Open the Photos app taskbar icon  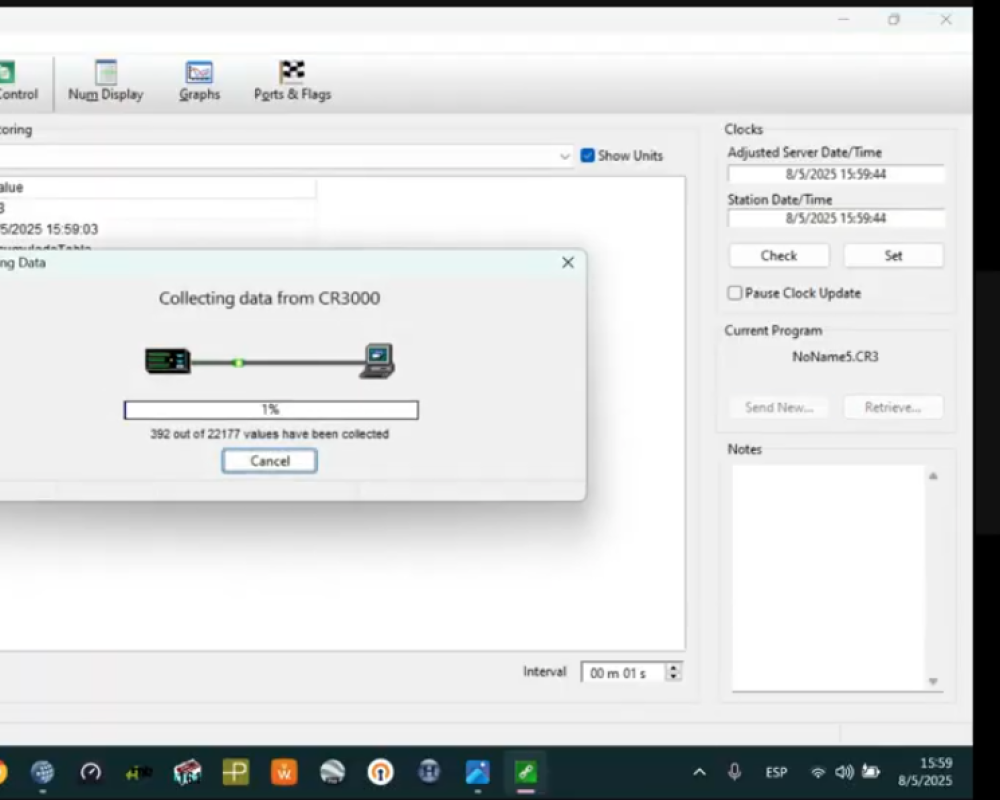click(477, 772)
